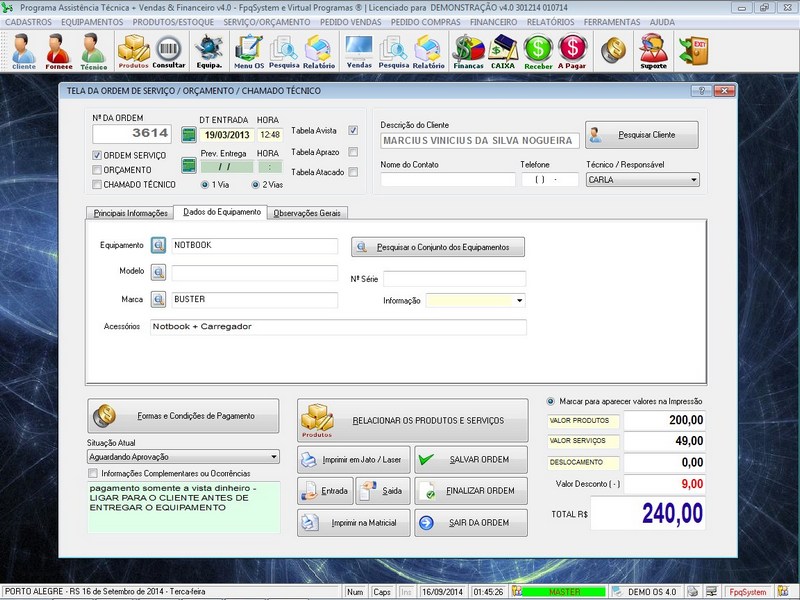The image size is (800, 600).
Task: Expand the Técnico / Responsável dropdown
Action: coord(693,180)
